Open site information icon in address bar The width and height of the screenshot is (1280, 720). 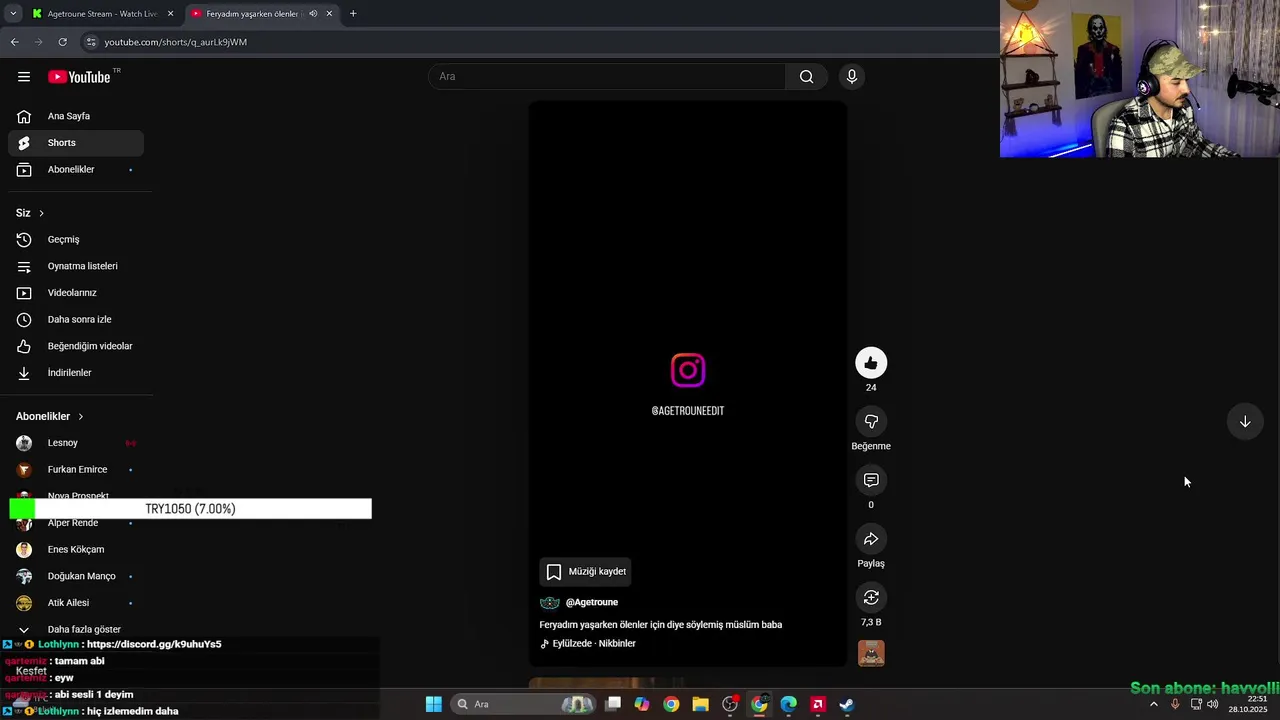pos(91,42)
